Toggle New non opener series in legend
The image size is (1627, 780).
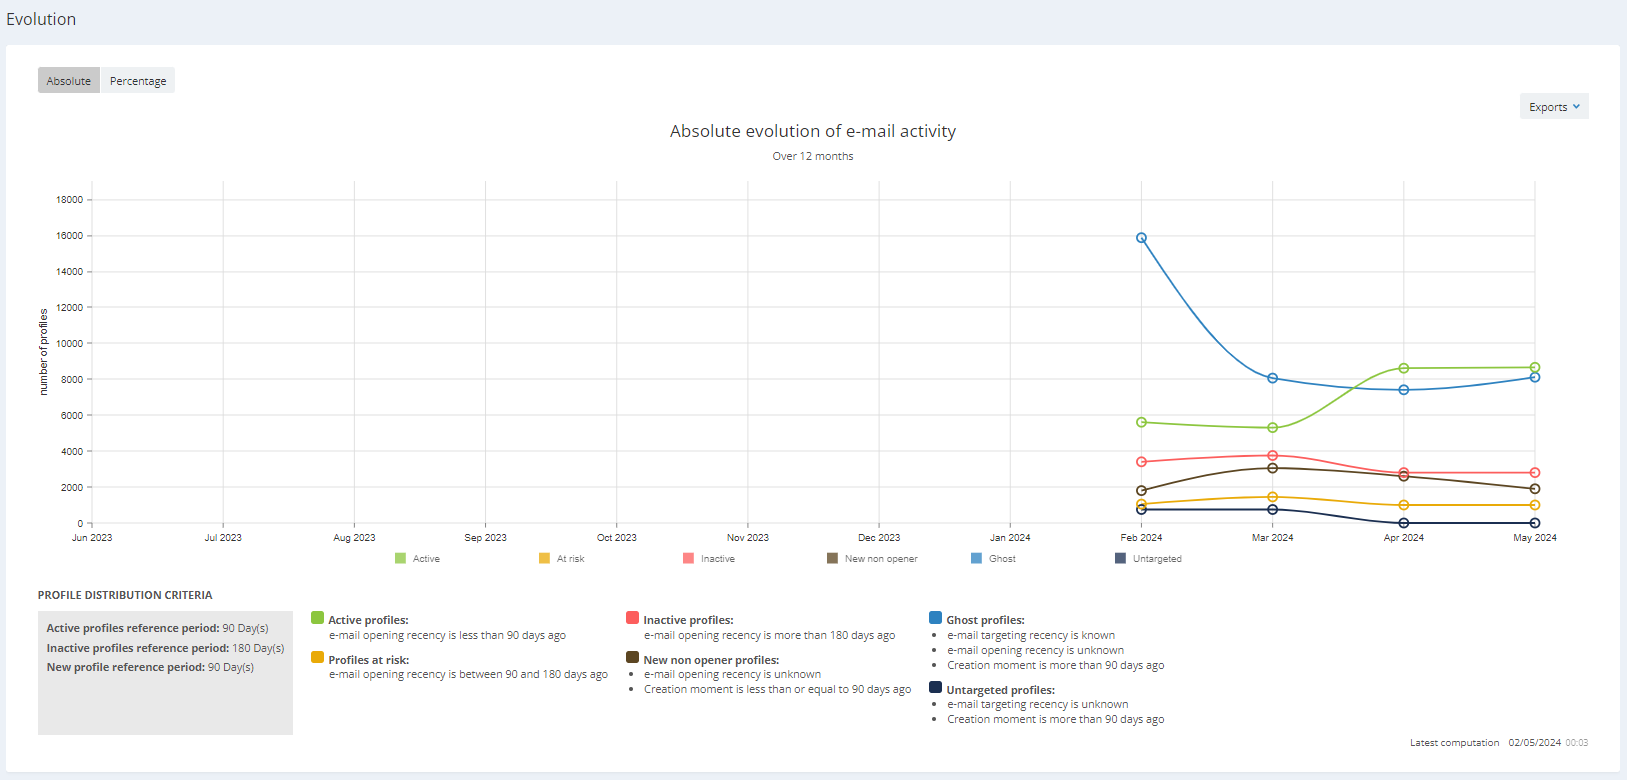coord(872,559)
